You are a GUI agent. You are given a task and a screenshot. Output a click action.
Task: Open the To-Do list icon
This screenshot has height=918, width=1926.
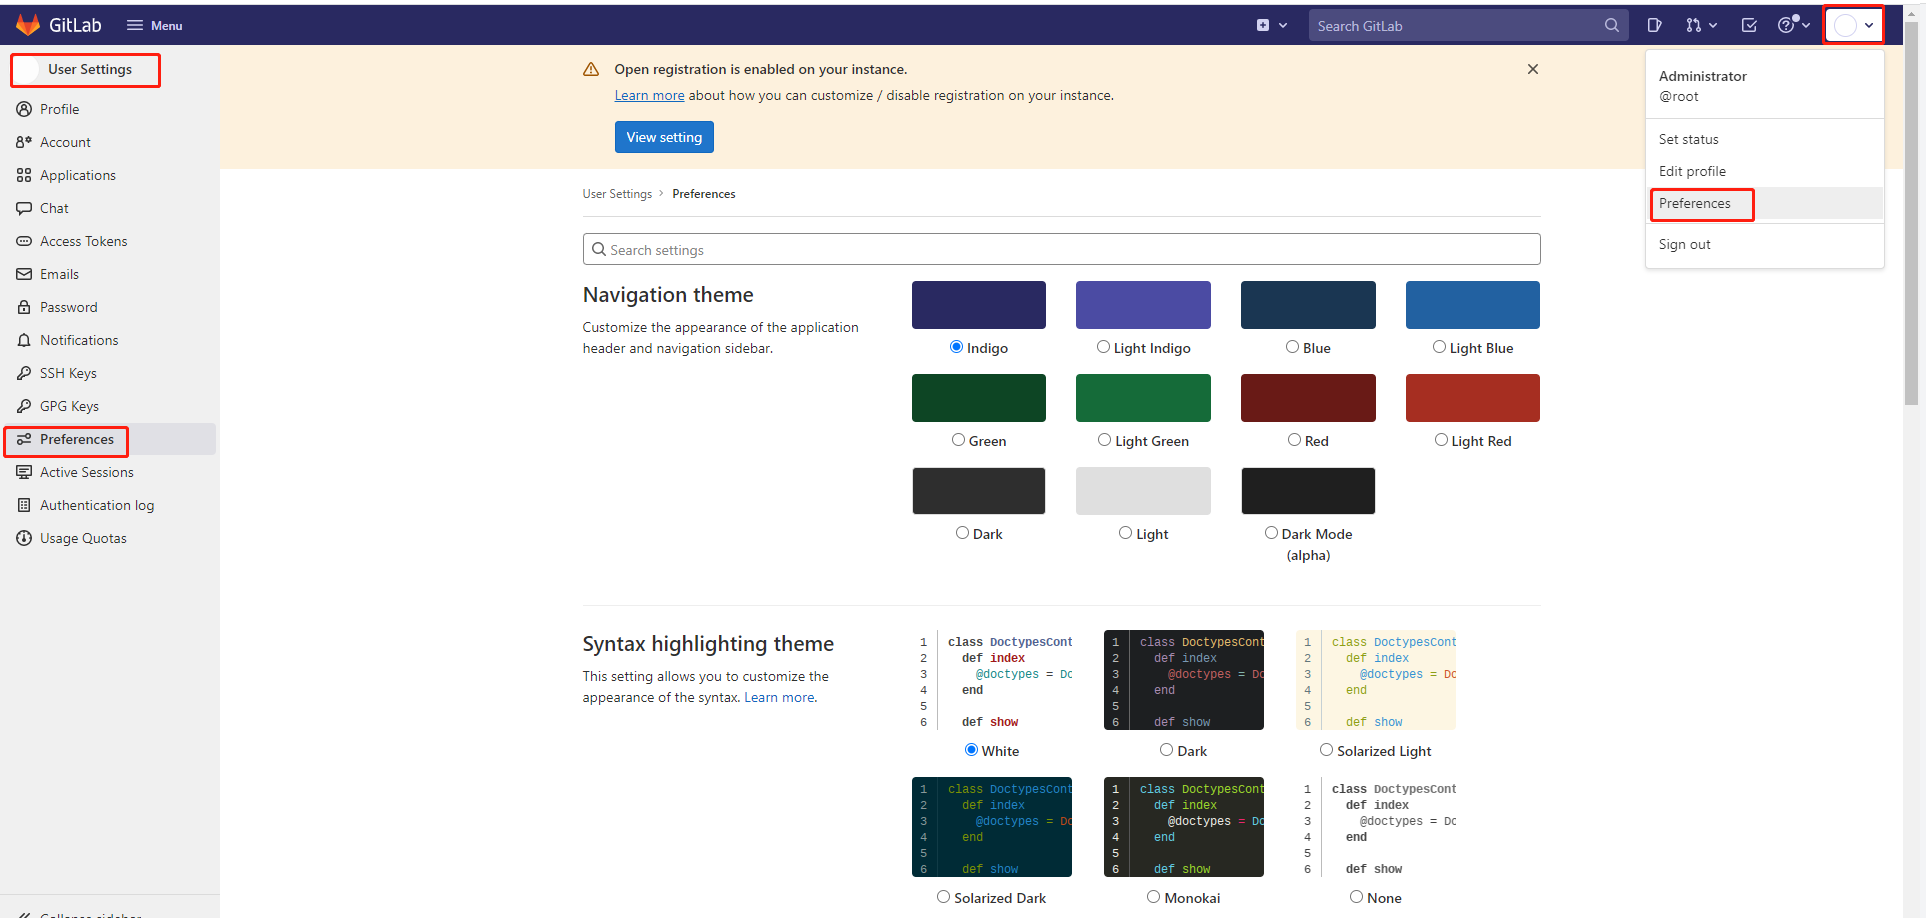tap(1749, 26)
